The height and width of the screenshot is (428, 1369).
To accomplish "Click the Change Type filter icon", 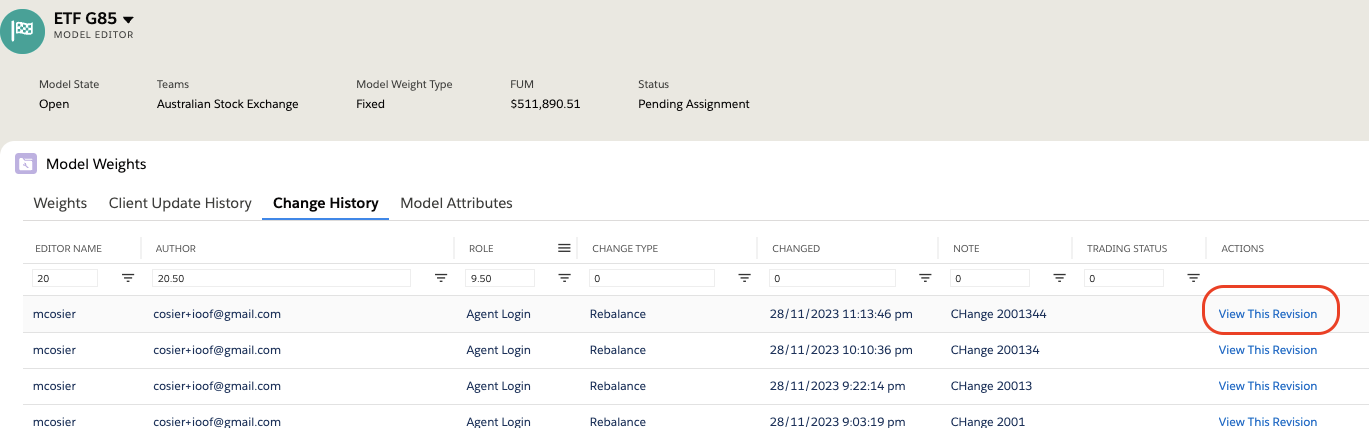I will click(745, 278).
